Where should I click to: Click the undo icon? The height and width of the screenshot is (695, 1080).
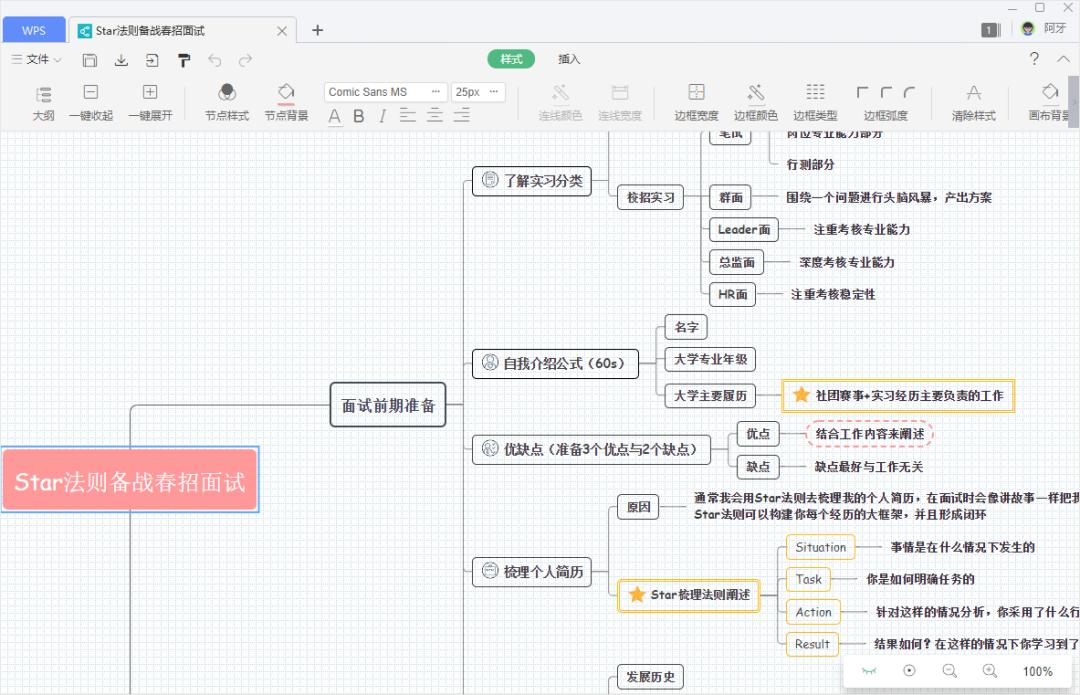coord(215,61)
